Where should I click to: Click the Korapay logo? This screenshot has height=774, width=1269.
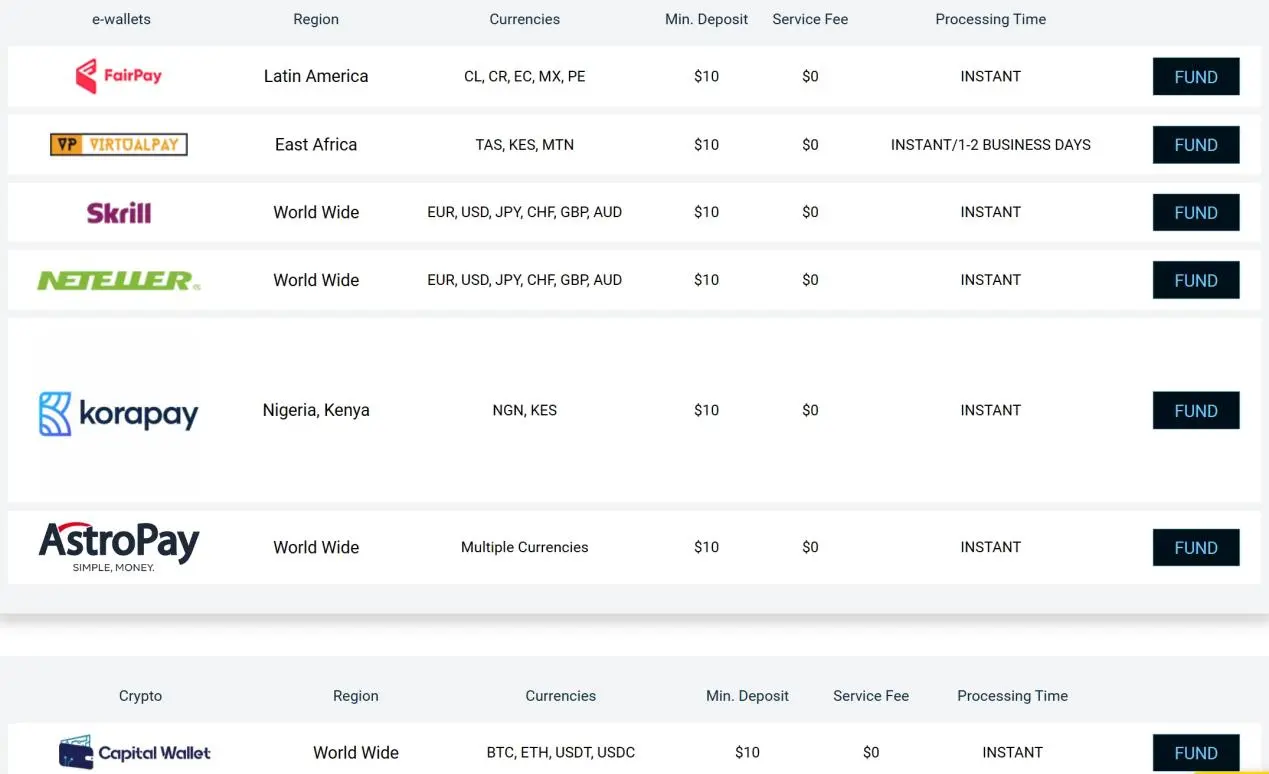coord(119,414)
